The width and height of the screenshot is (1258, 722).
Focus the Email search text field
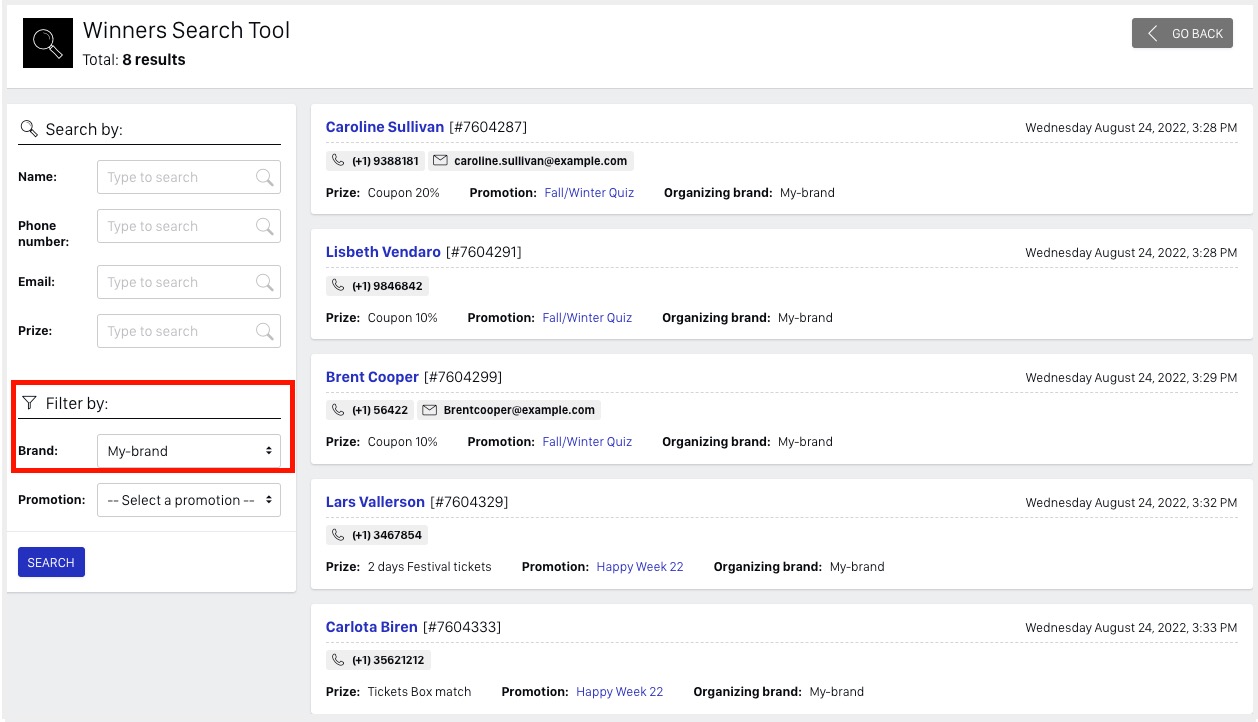[175, 282]
